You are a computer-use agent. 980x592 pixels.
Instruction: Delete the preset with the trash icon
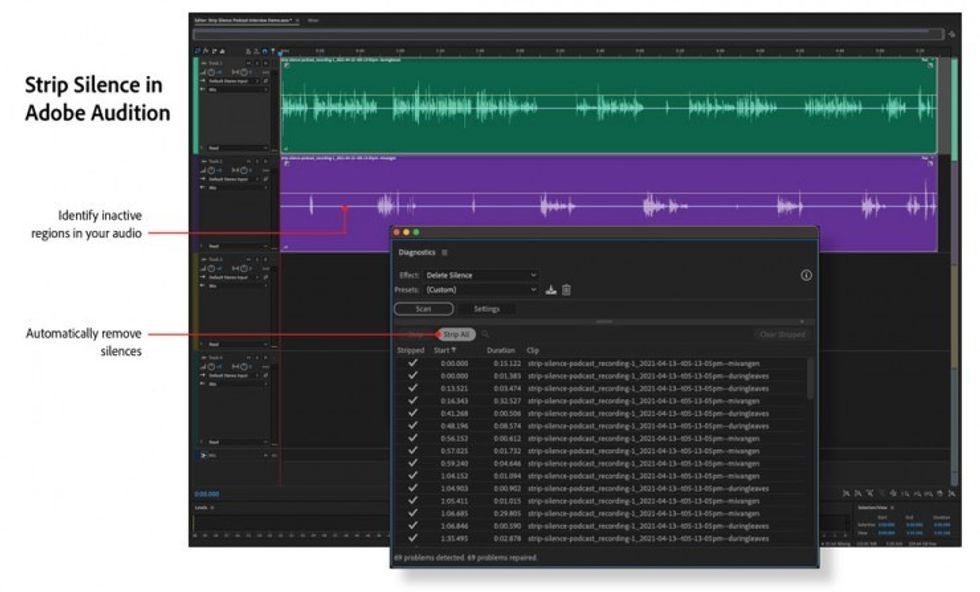point(566,289)
